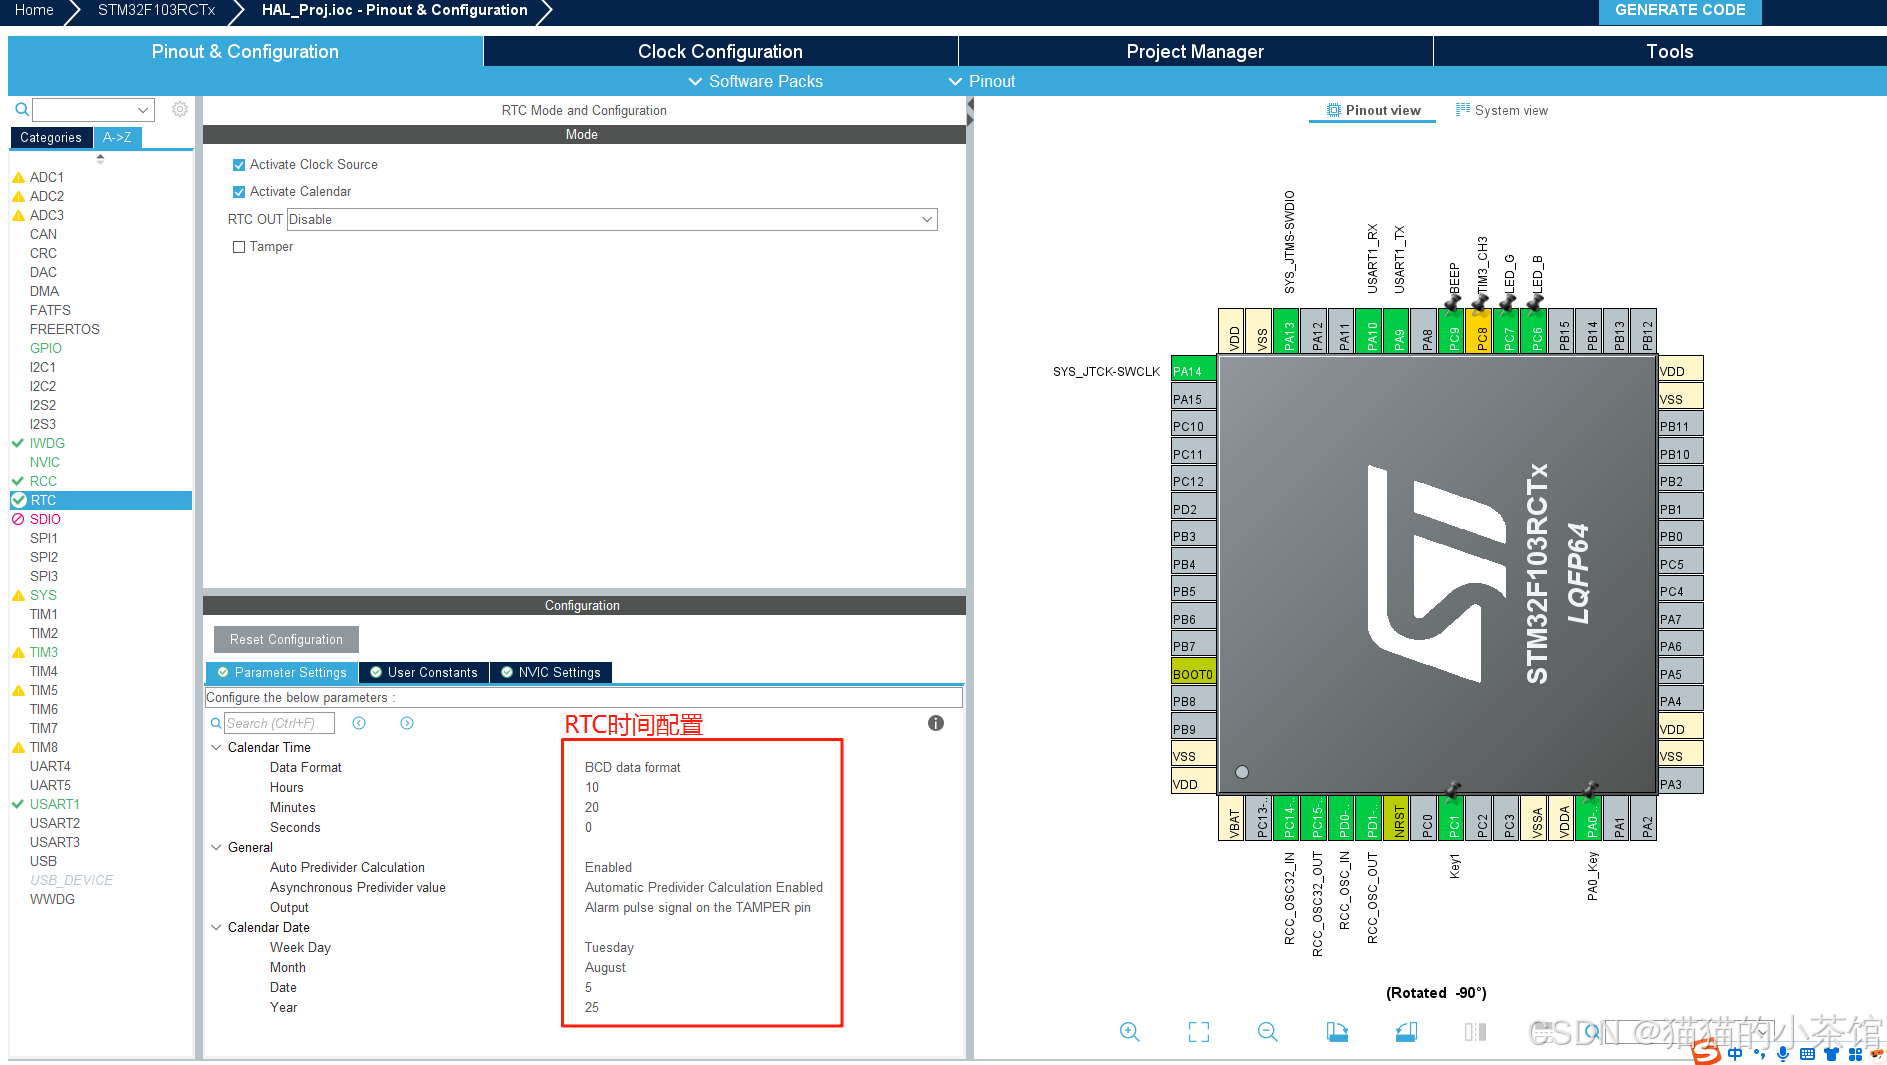Select the Parameter Settings tab
This screenshot has width=1887, height=1065.
coord(281,672)
